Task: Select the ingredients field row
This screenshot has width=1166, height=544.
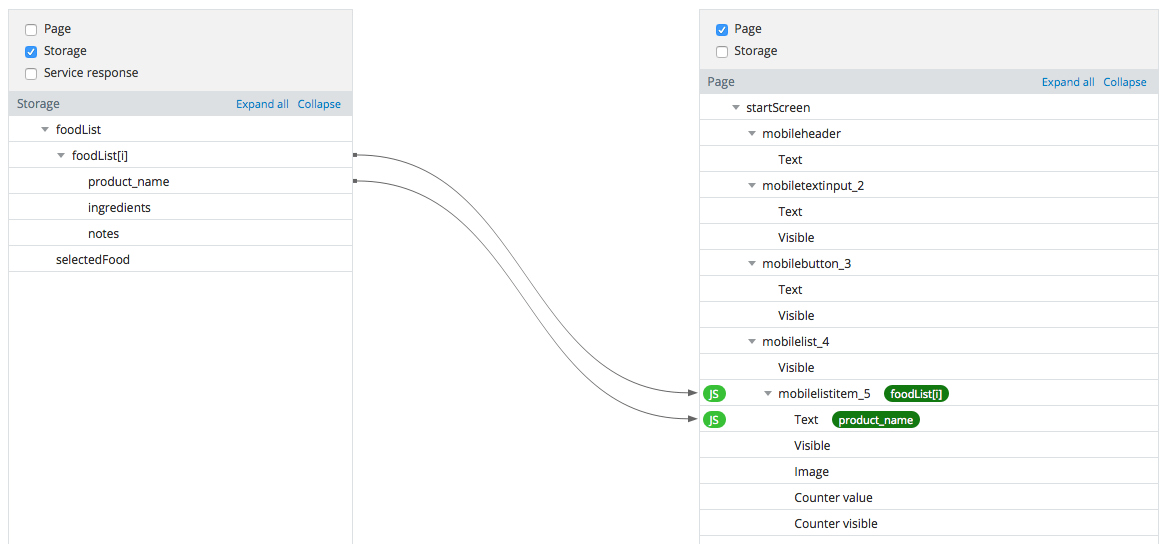Action: pos(180,207)
